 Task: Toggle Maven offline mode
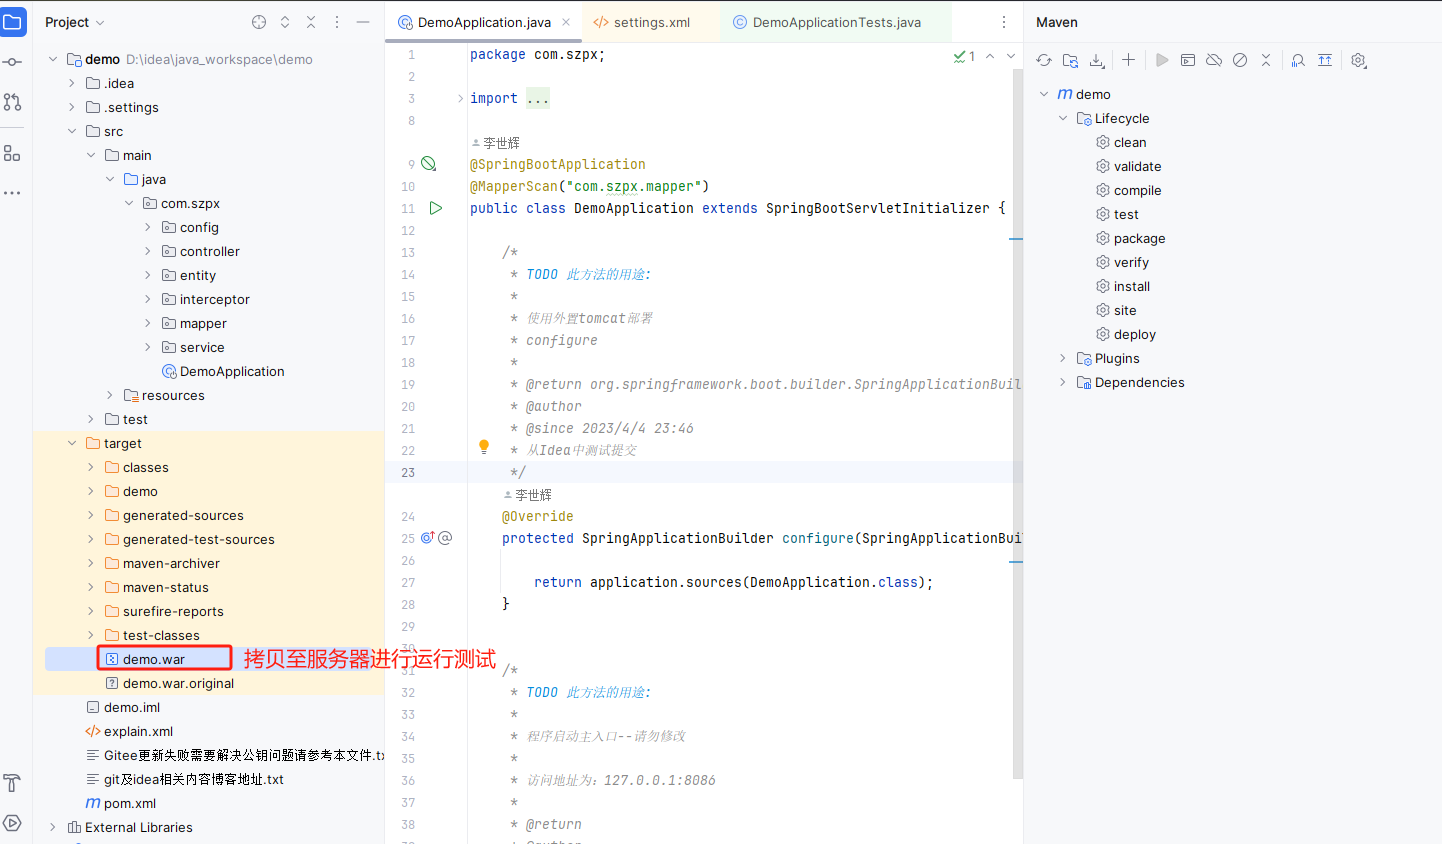pyautogui.click(x=1214, y=60)
